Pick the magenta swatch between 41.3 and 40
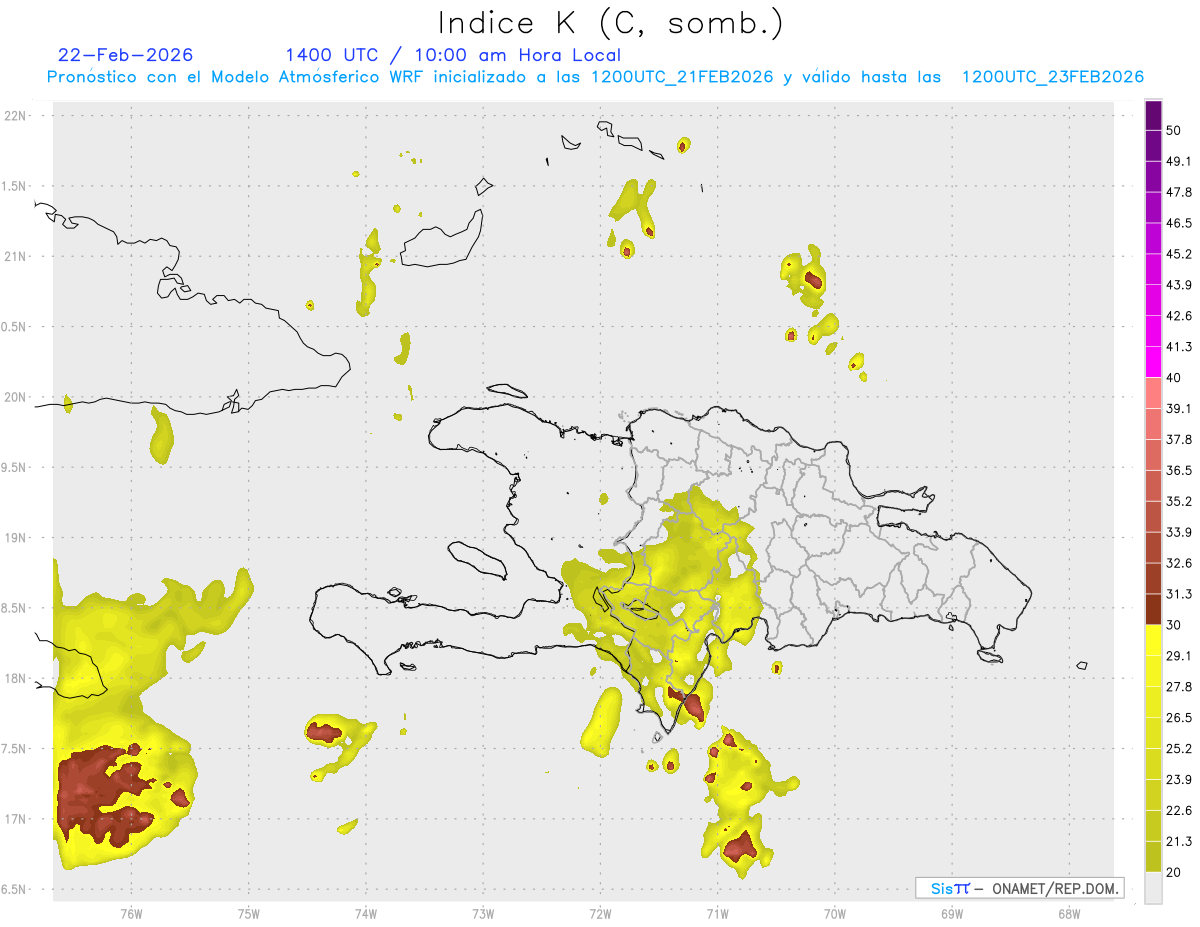This screenshot has height=927, width=1200. pyautogui.click(x=1154, y=362)
